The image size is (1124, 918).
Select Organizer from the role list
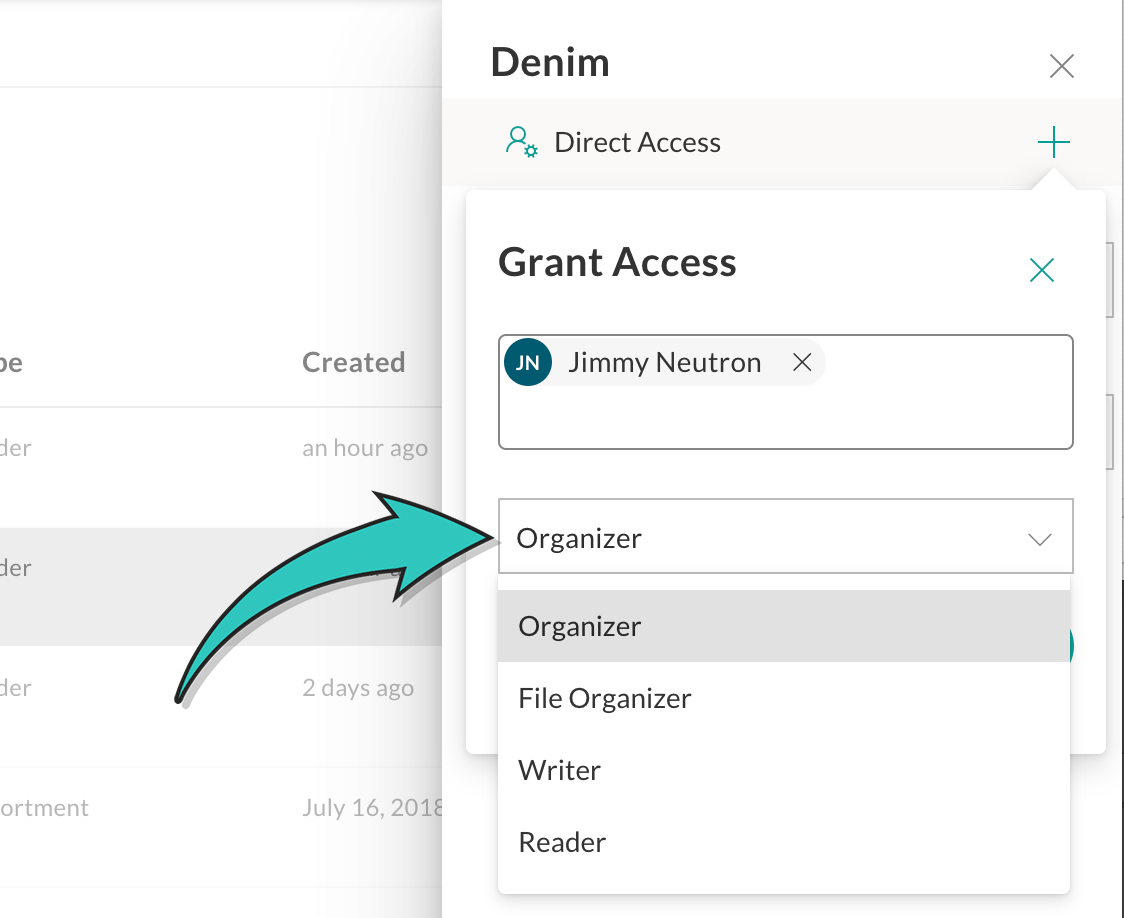pyautogui.click(x=784, y=626)
